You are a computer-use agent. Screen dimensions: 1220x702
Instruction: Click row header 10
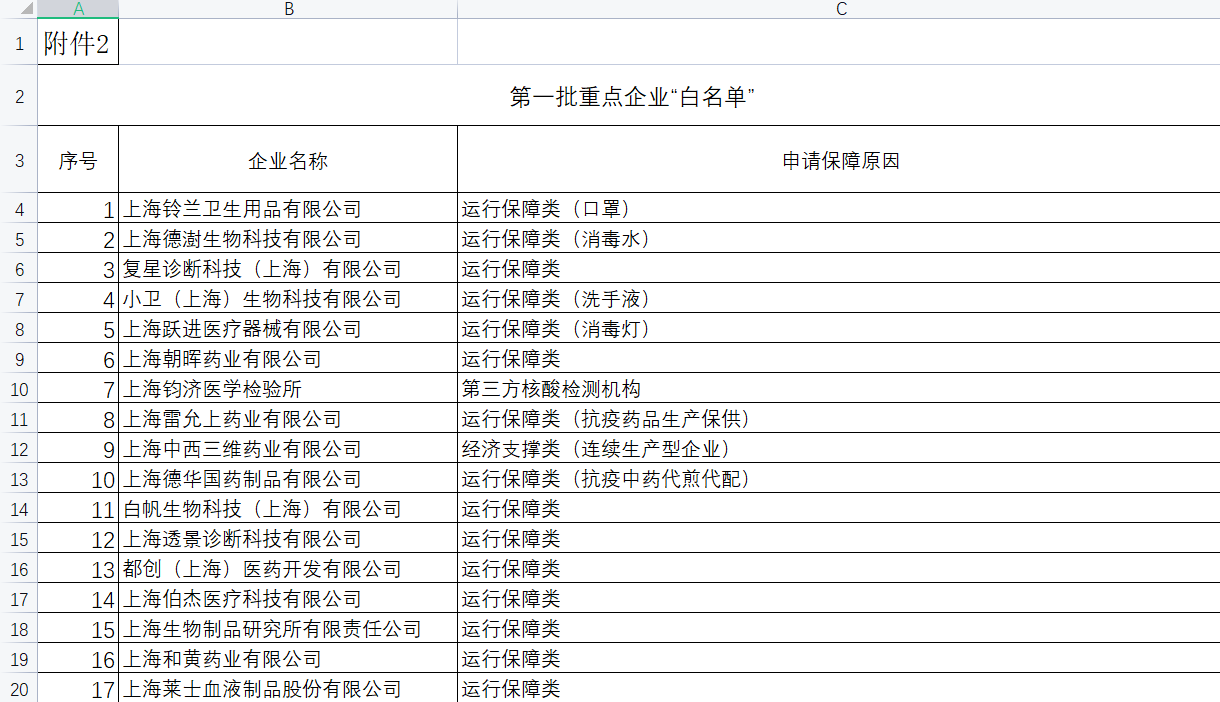click(18, 388)
